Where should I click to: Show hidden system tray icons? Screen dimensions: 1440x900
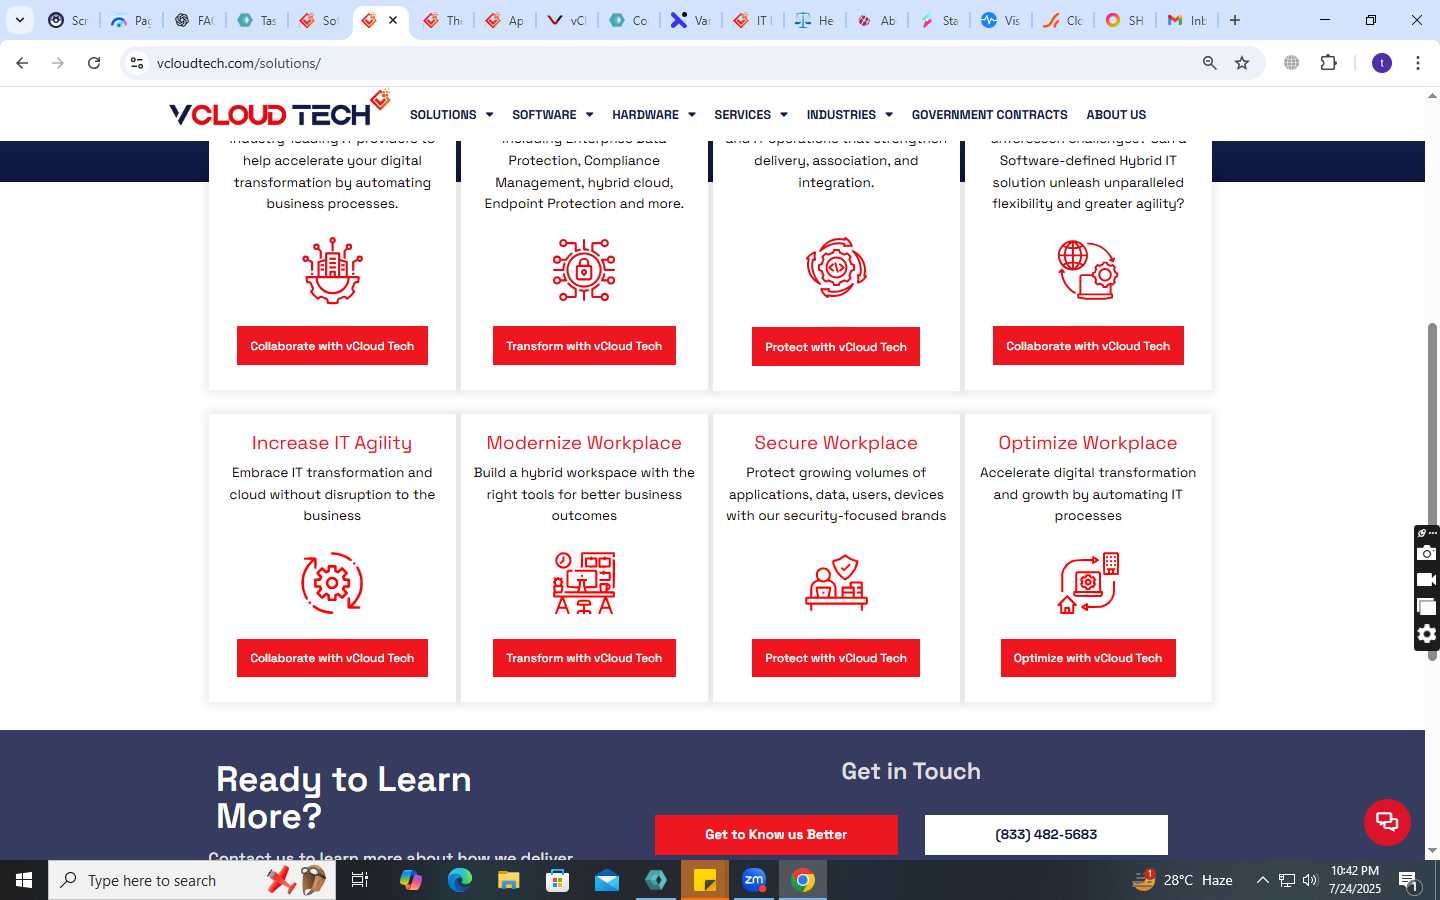tap(1262, 880)
